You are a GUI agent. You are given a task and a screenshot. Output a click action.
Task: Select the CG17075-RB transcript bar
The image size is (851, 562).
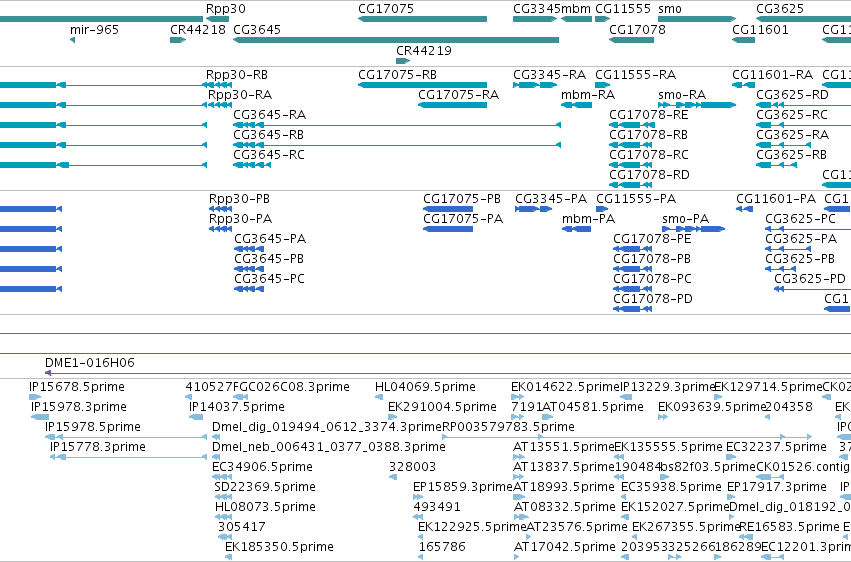422,85
